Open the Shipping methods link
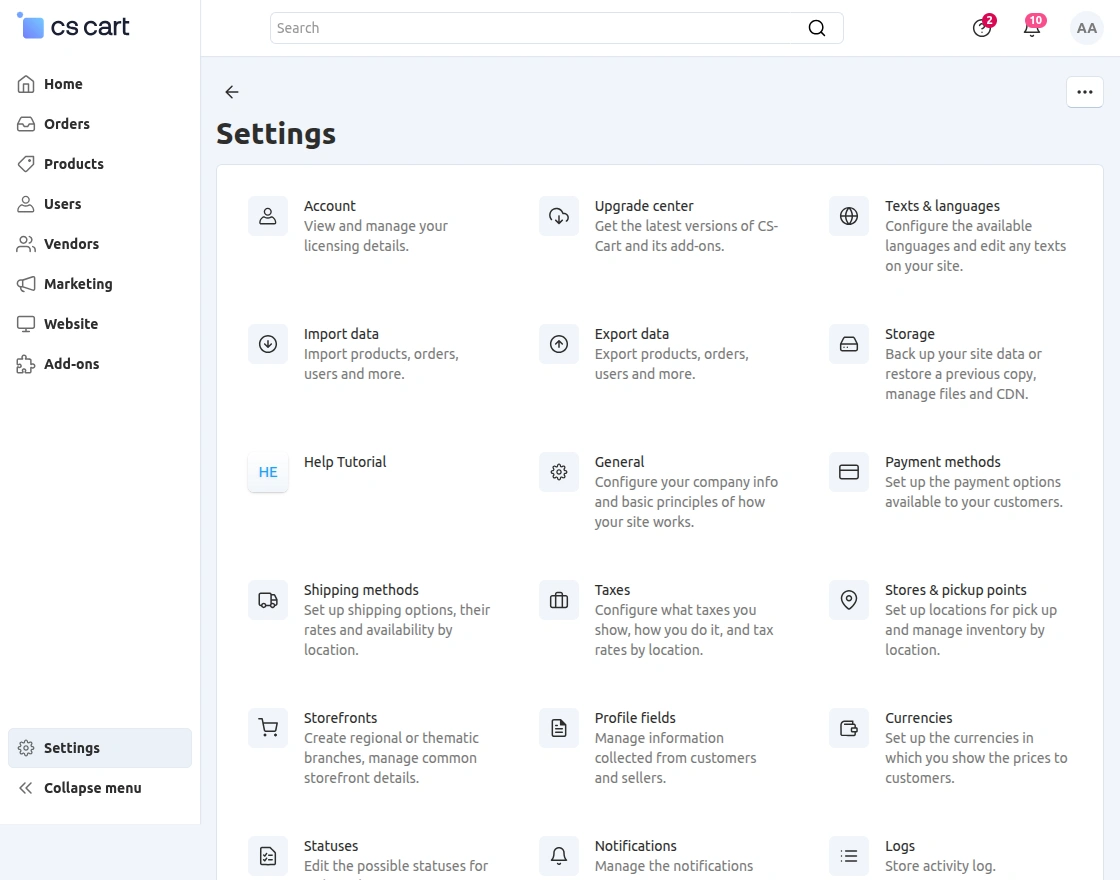 coord(361,590)
